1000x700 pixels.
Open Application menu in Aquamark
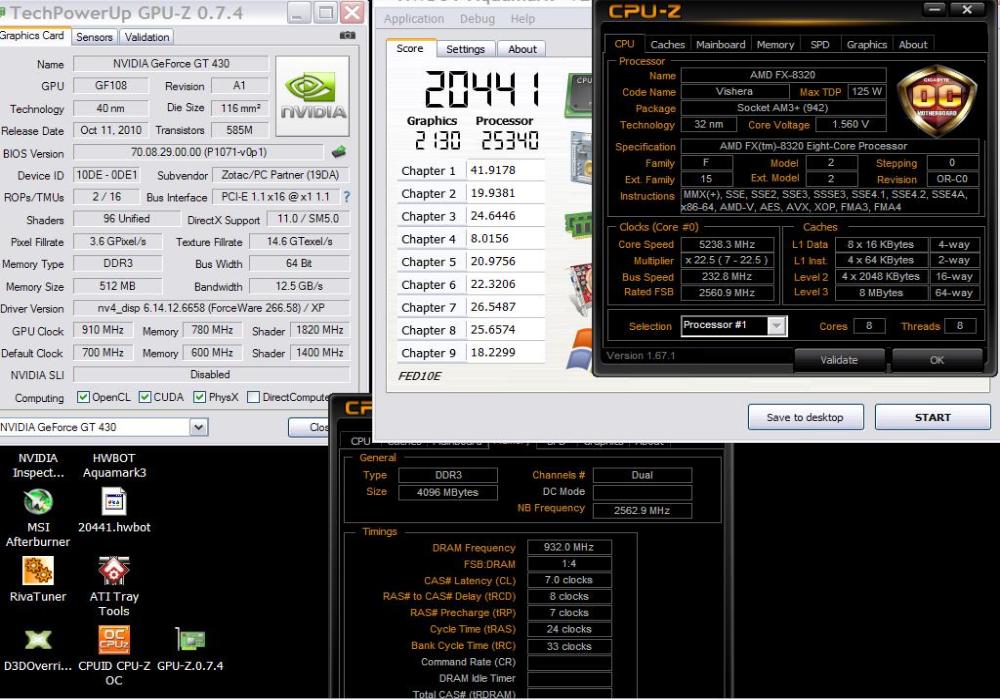click(414, 19)
